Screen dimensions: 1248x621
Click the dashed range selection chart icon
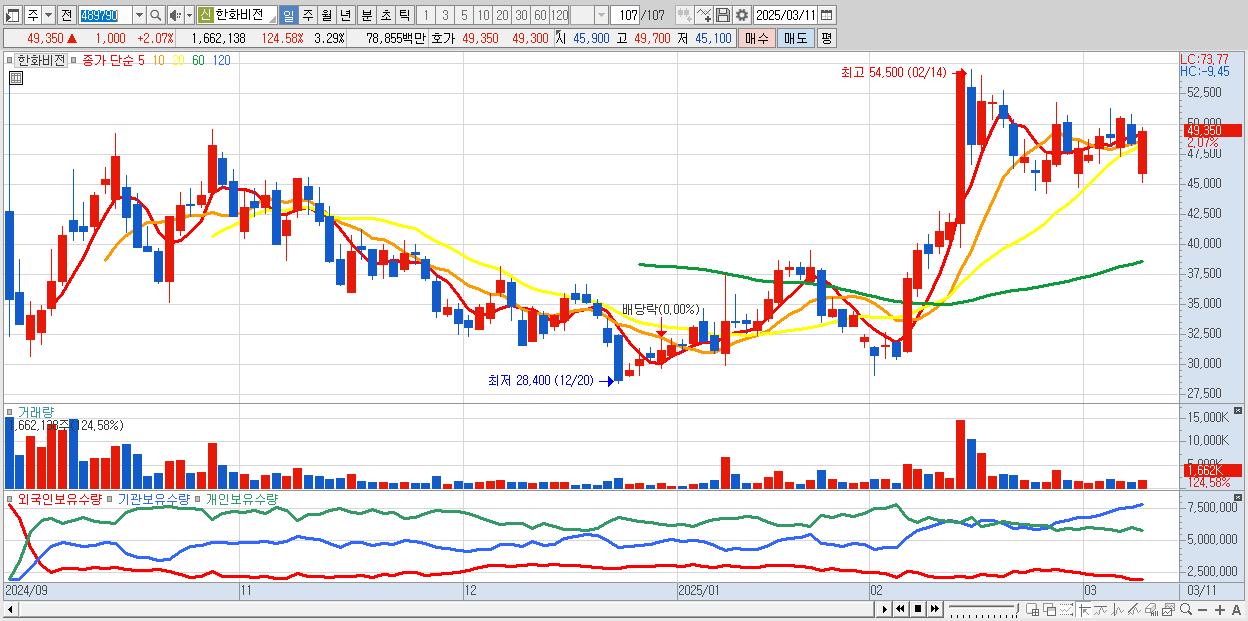tap(1066, 609)
